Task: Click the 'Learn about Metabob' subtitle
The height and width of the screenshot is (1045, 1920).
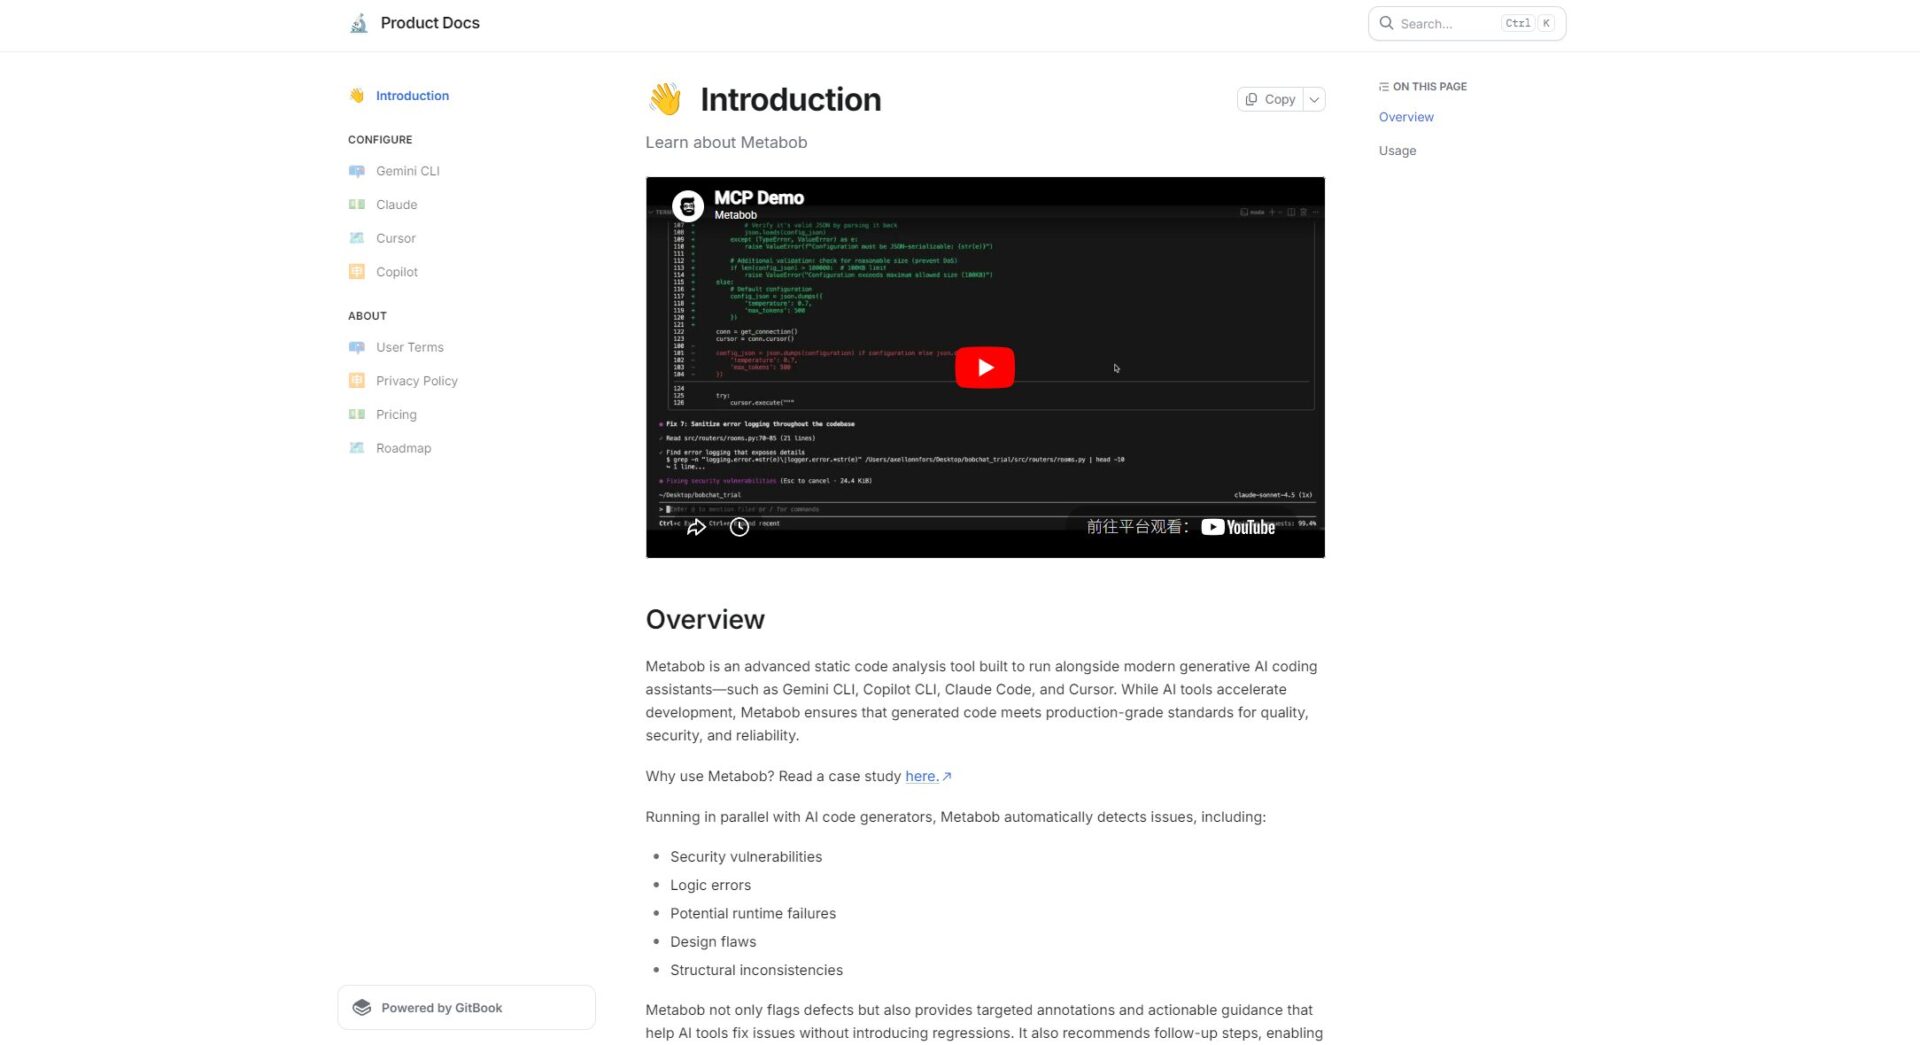Action: point(726,142)
